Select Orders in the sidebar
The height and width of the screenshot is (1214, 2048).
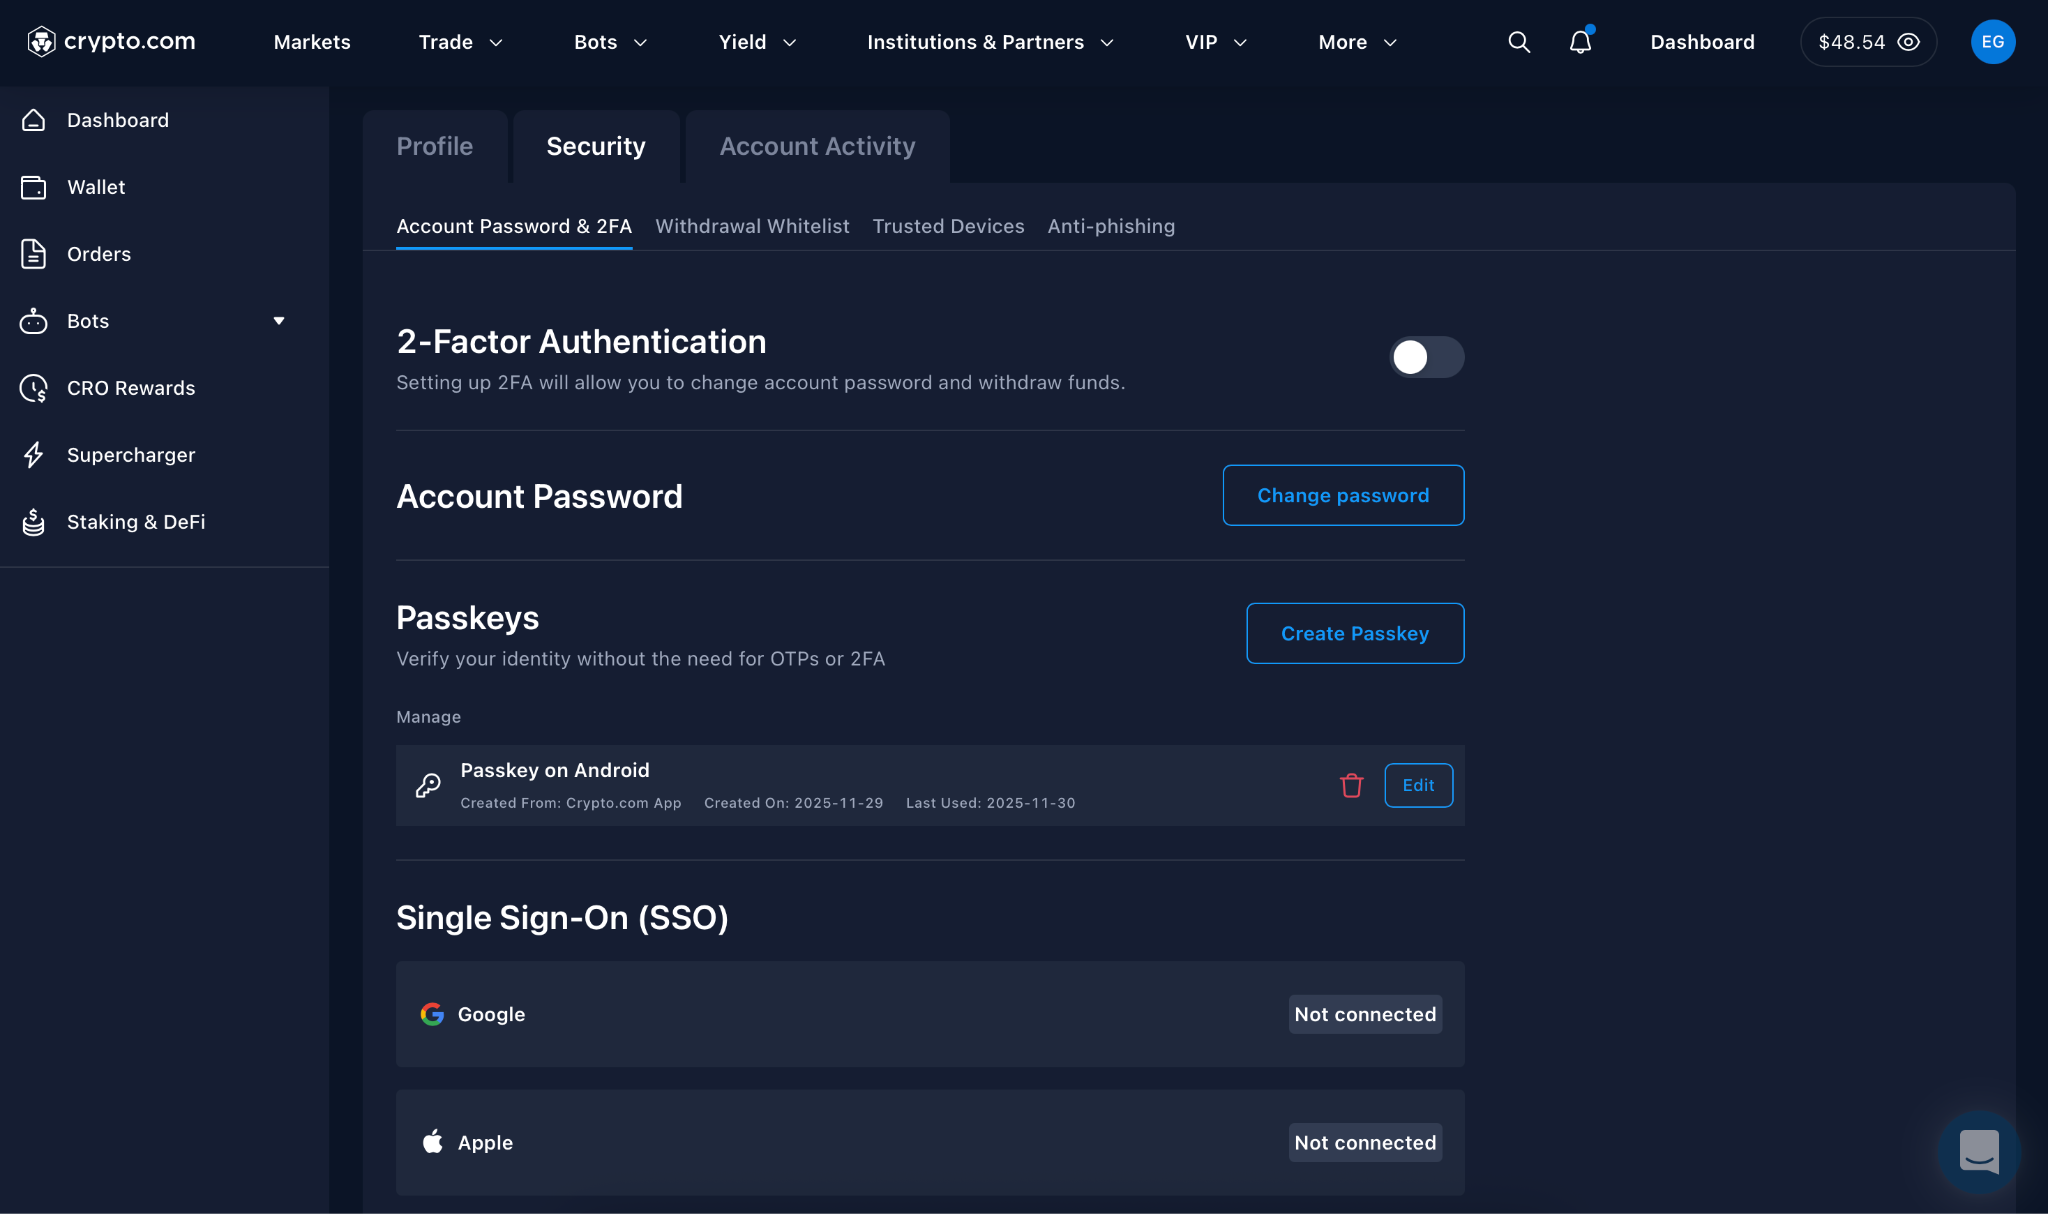(x=98, y=253)
